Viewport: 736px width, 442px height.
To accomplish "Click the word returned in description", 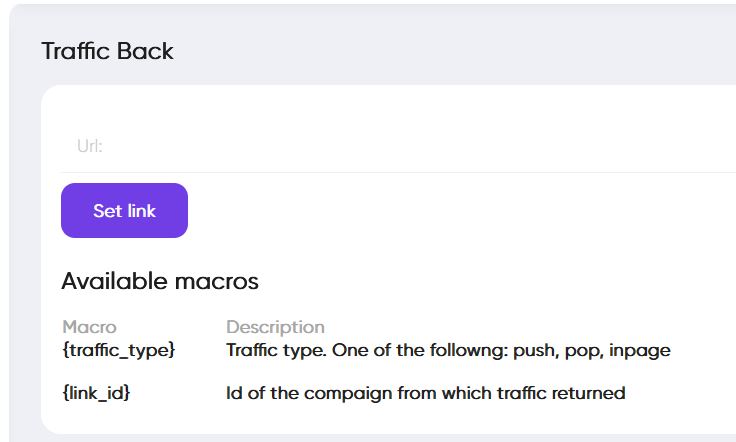I will 590,393.
